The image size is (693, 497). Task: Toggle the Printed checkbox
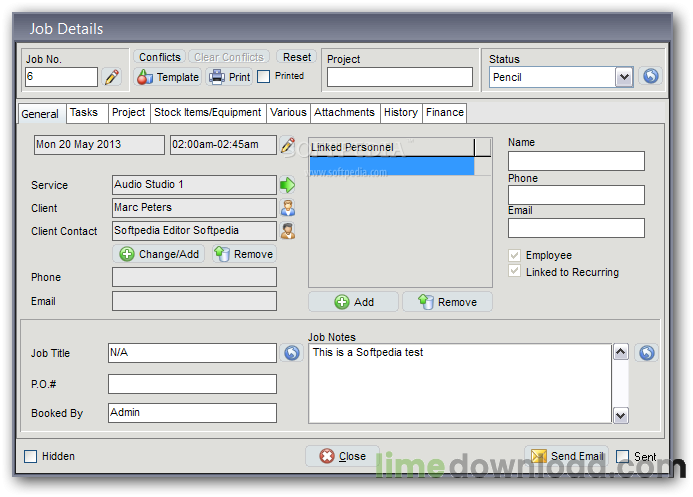(263, 76)
